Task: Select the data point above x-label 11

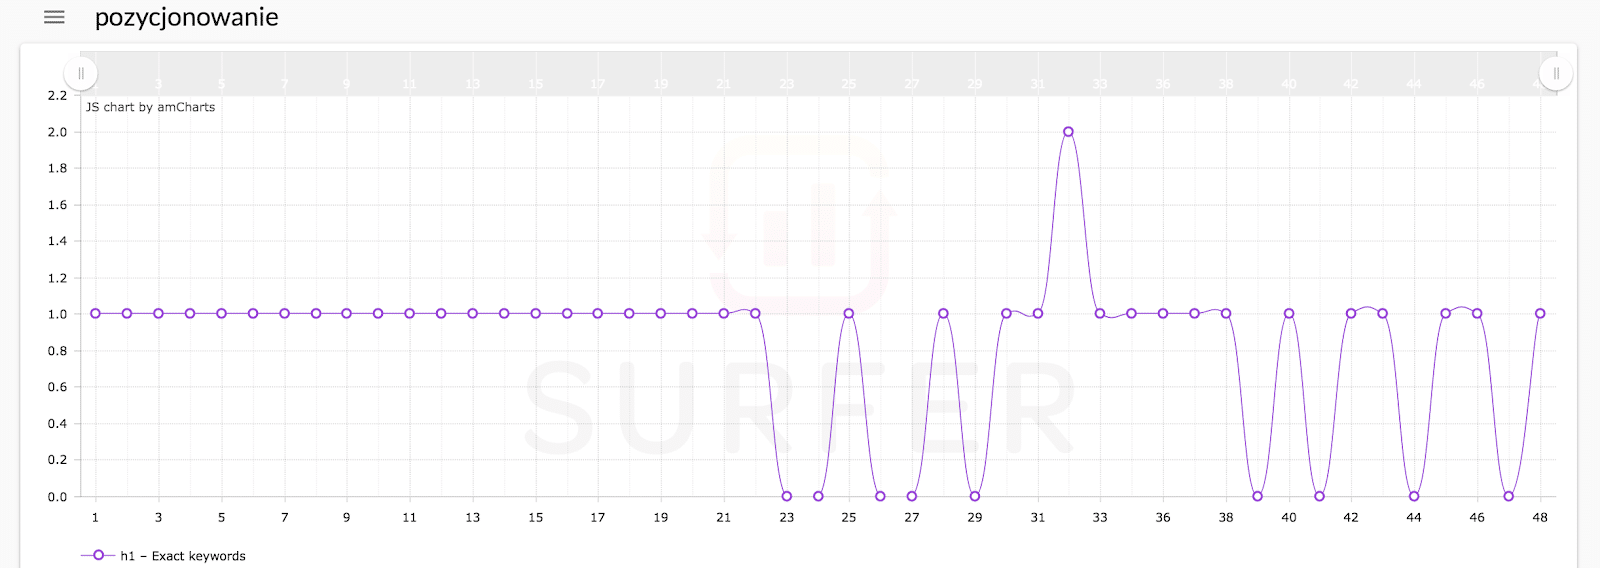Action: (409, 314)
